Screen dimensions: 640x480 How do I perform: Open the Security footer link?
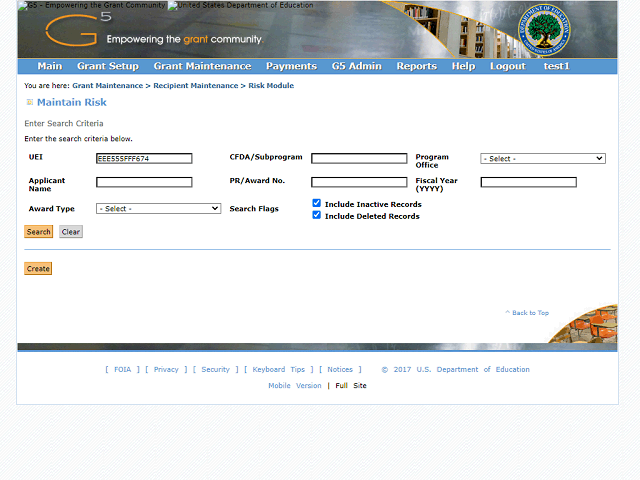coord(216,369)
